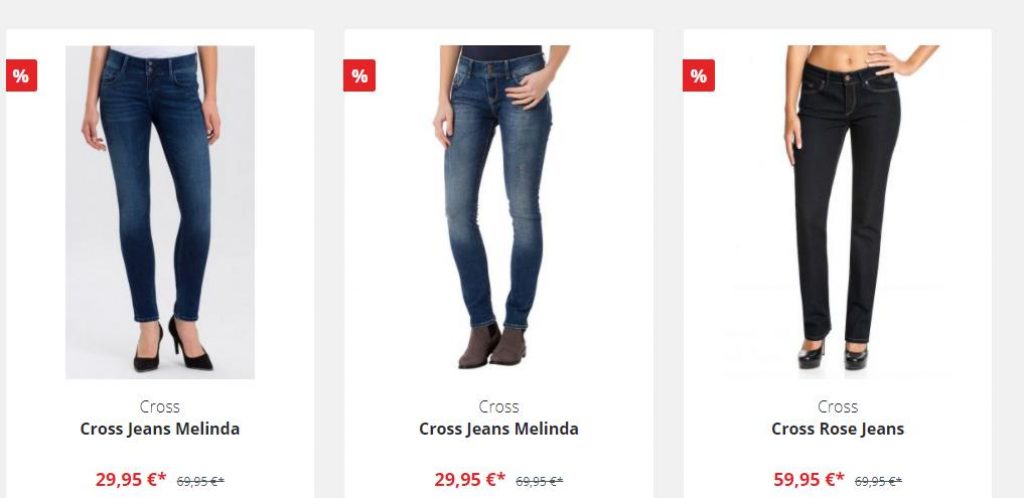Click the black high heels in first photo

point(173,346)
